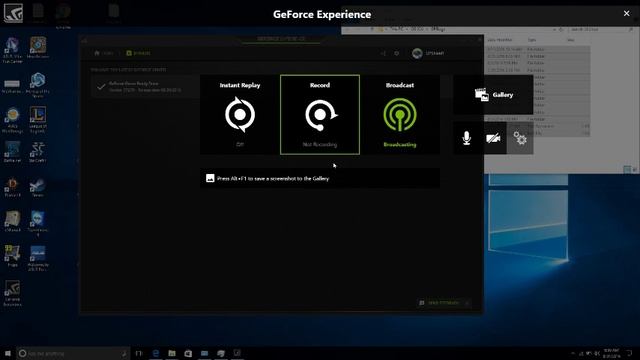Toggle the crossed-out camera icon

pyautogui.click(x=493, y=138)
